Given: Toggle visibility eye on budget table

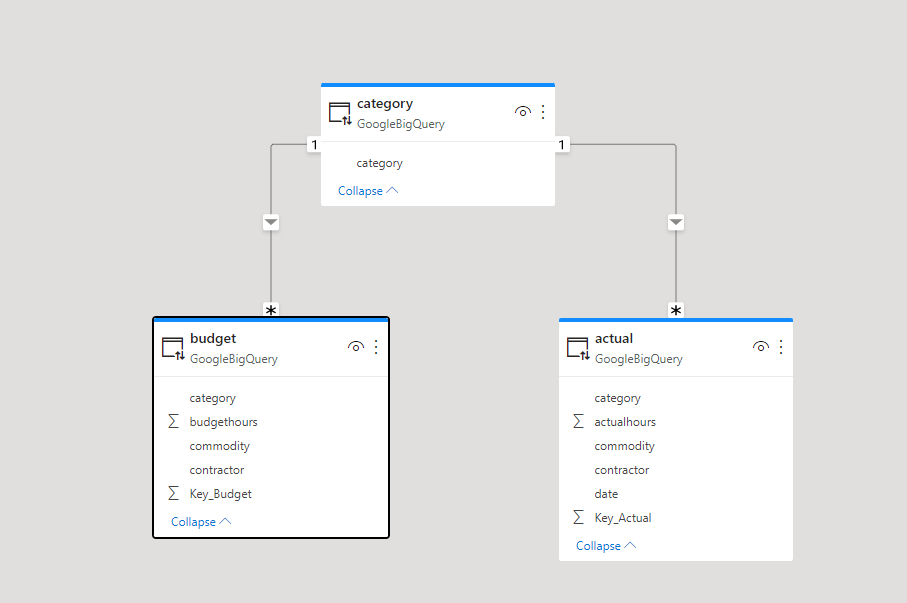Looking at the screenshot, I should coord(355,347).
